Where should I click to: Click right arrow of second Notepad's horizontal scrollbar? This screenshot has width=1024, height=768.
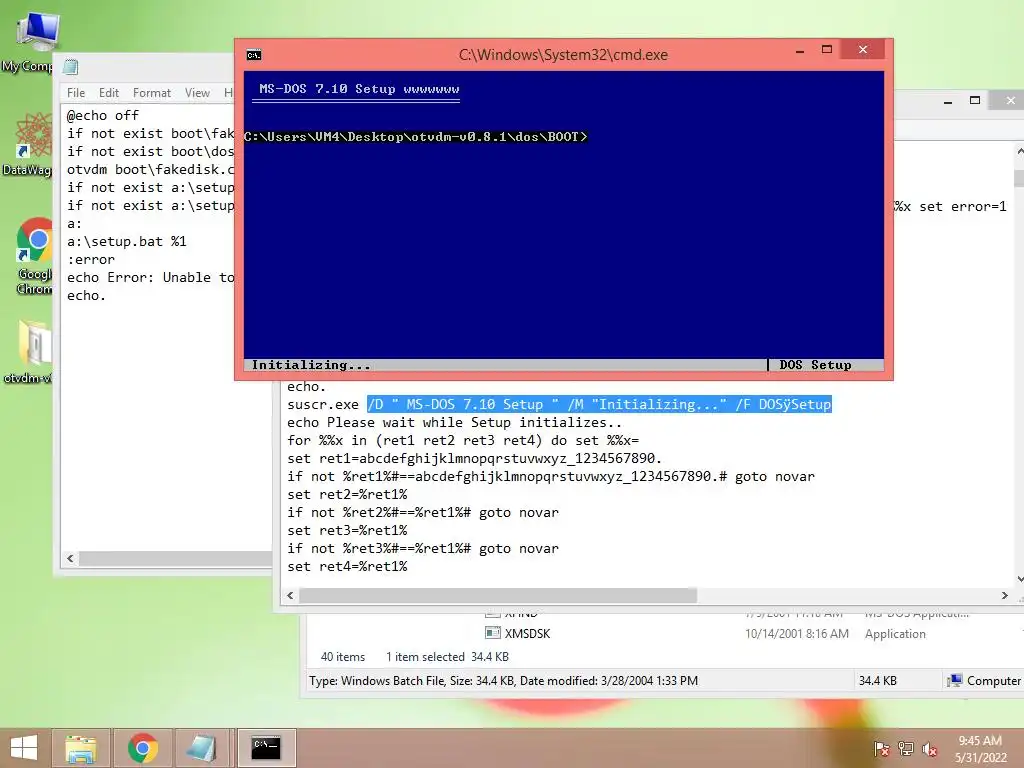tap(1004, 596)
